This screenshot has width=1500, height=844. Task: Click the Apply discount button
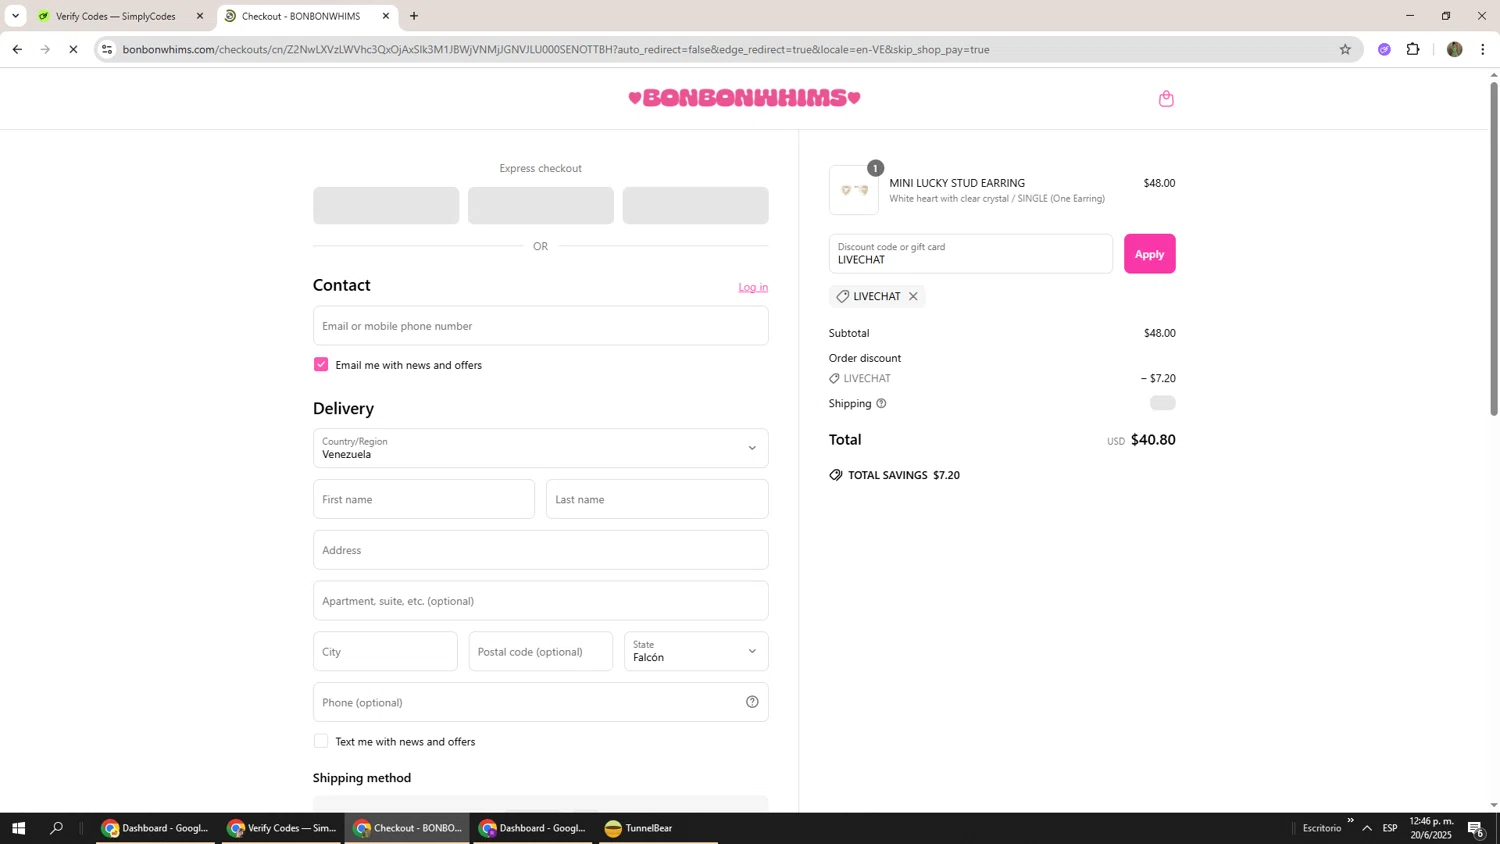1149,254
